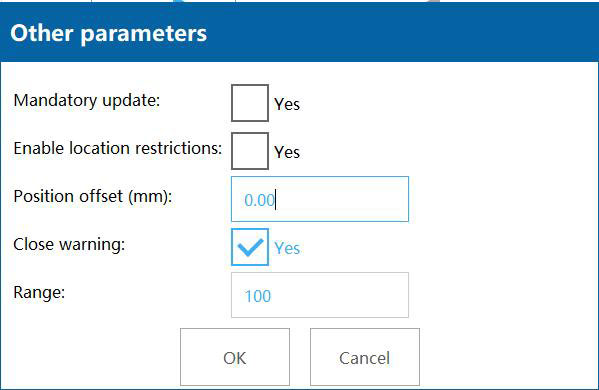599x390 pixels.
Task: Dismiss the dialog with the Cancel button
Action: point(365,357)
